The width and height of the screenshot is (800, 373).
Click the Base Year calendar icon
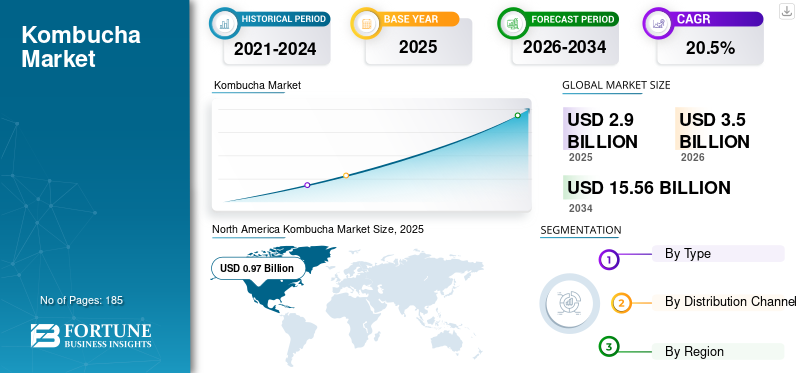(x=366, y=23)
